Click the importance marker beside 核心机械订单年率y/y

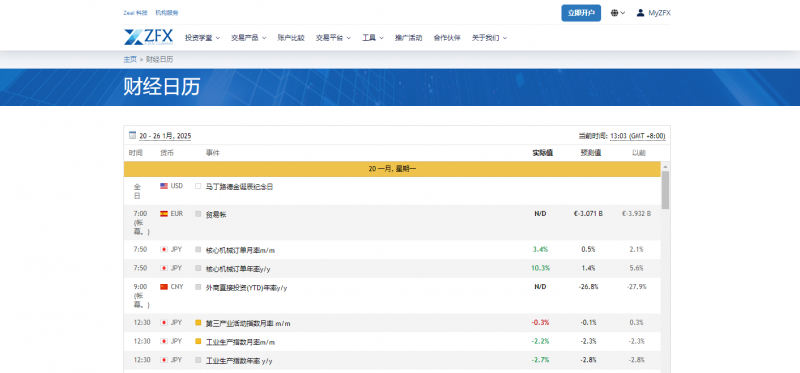coord(198,268)
